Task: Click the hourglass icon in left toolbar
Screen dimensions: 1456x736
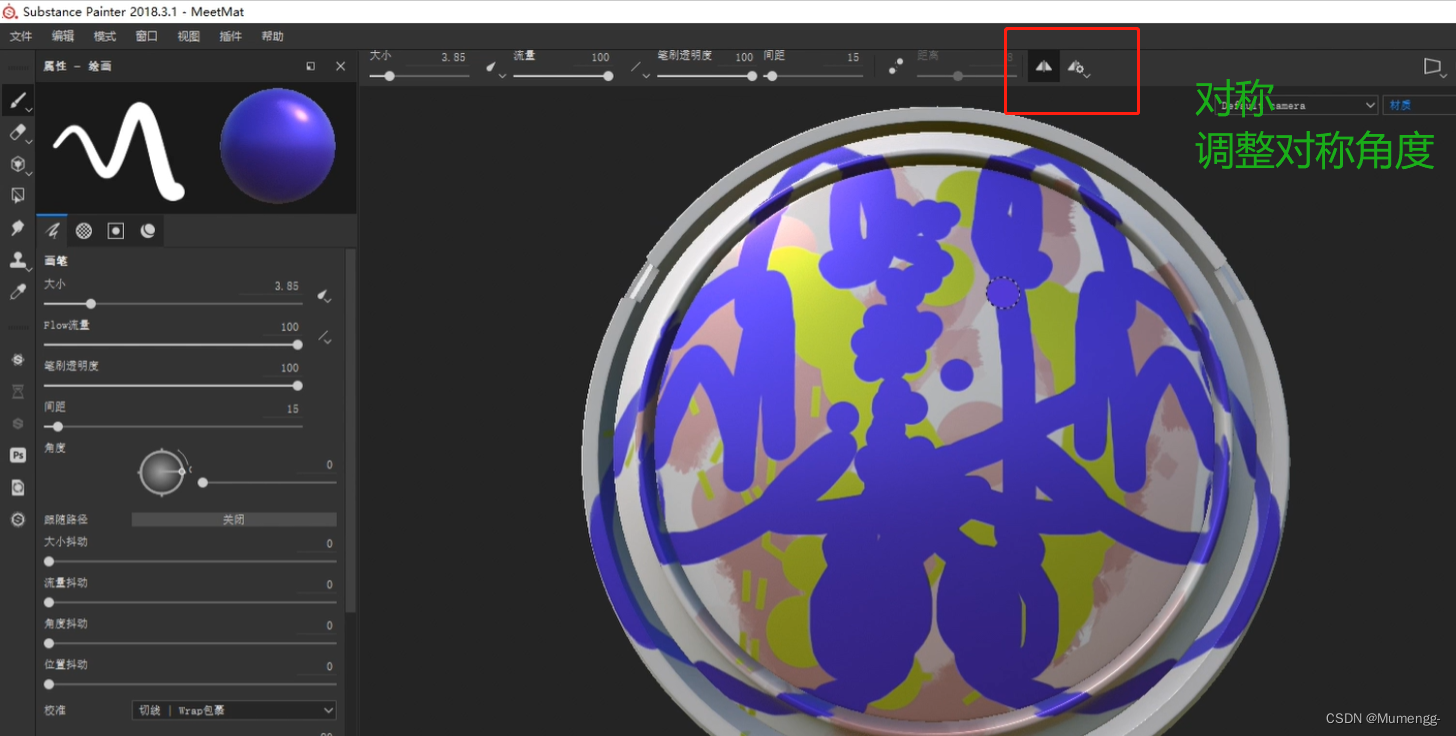Action: point(17,391)
